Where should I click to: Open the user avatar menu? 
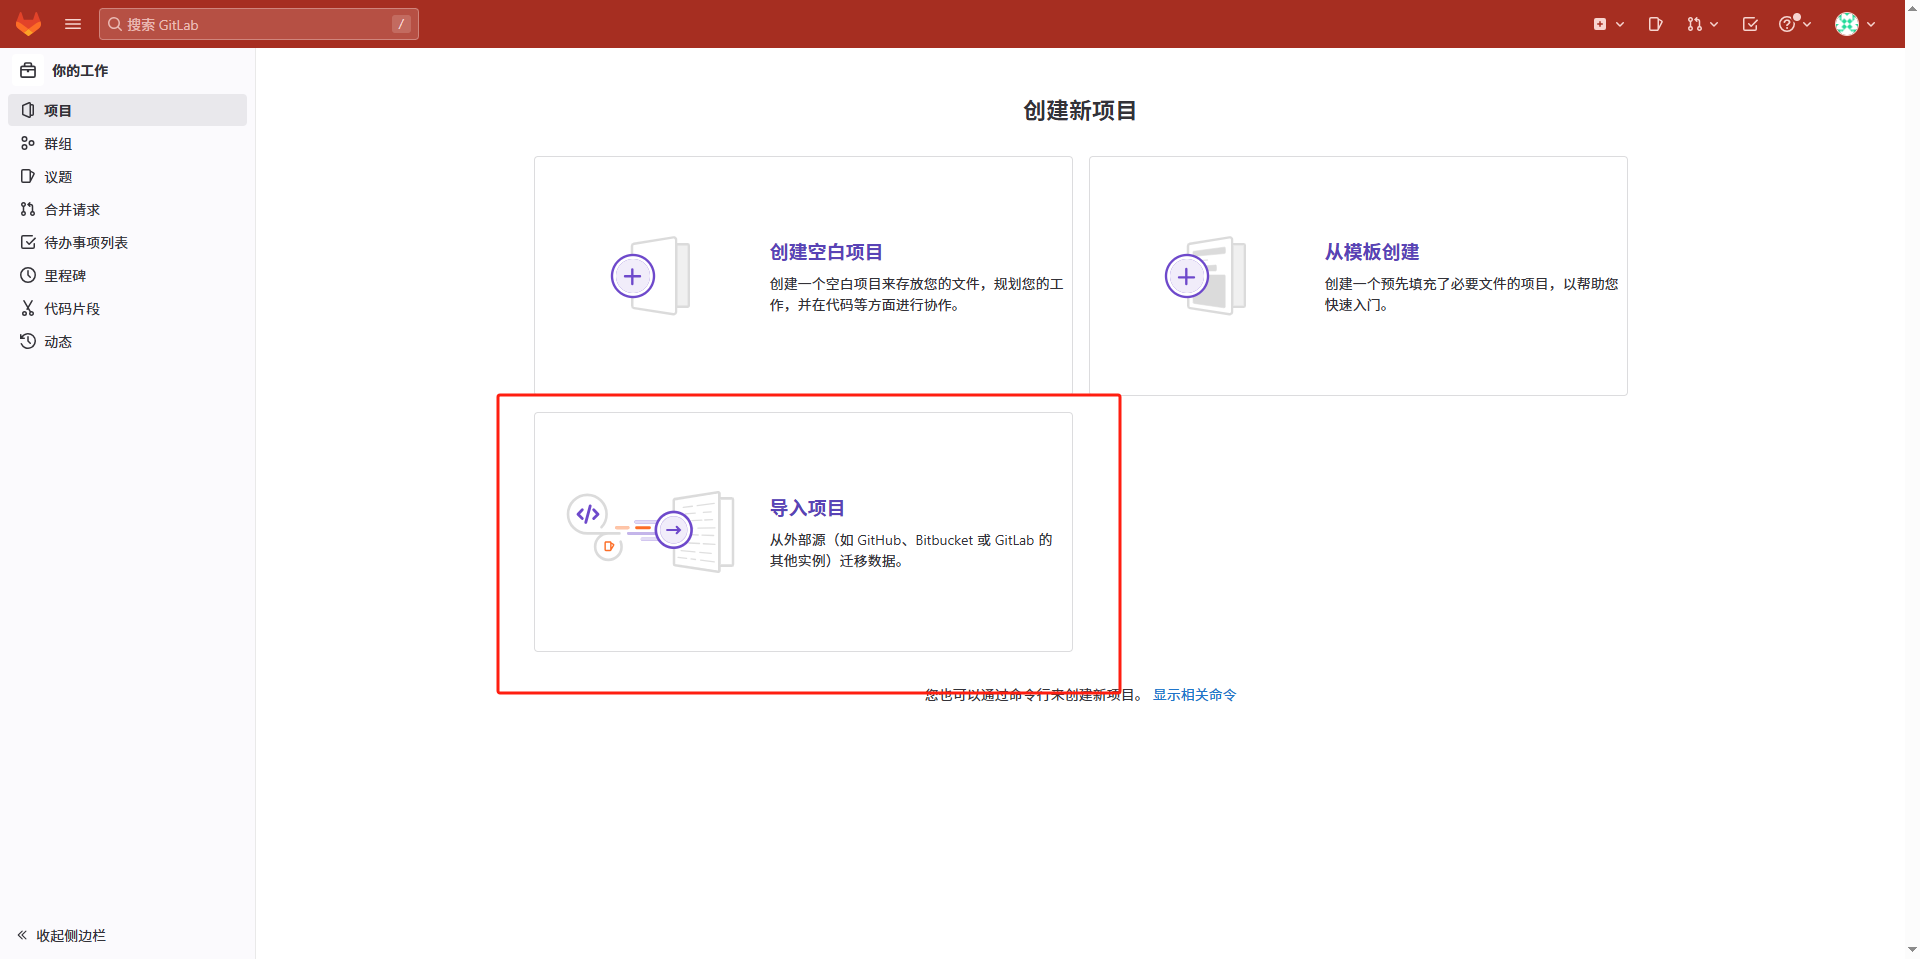pyautogui.click(x=1847, y=24)
